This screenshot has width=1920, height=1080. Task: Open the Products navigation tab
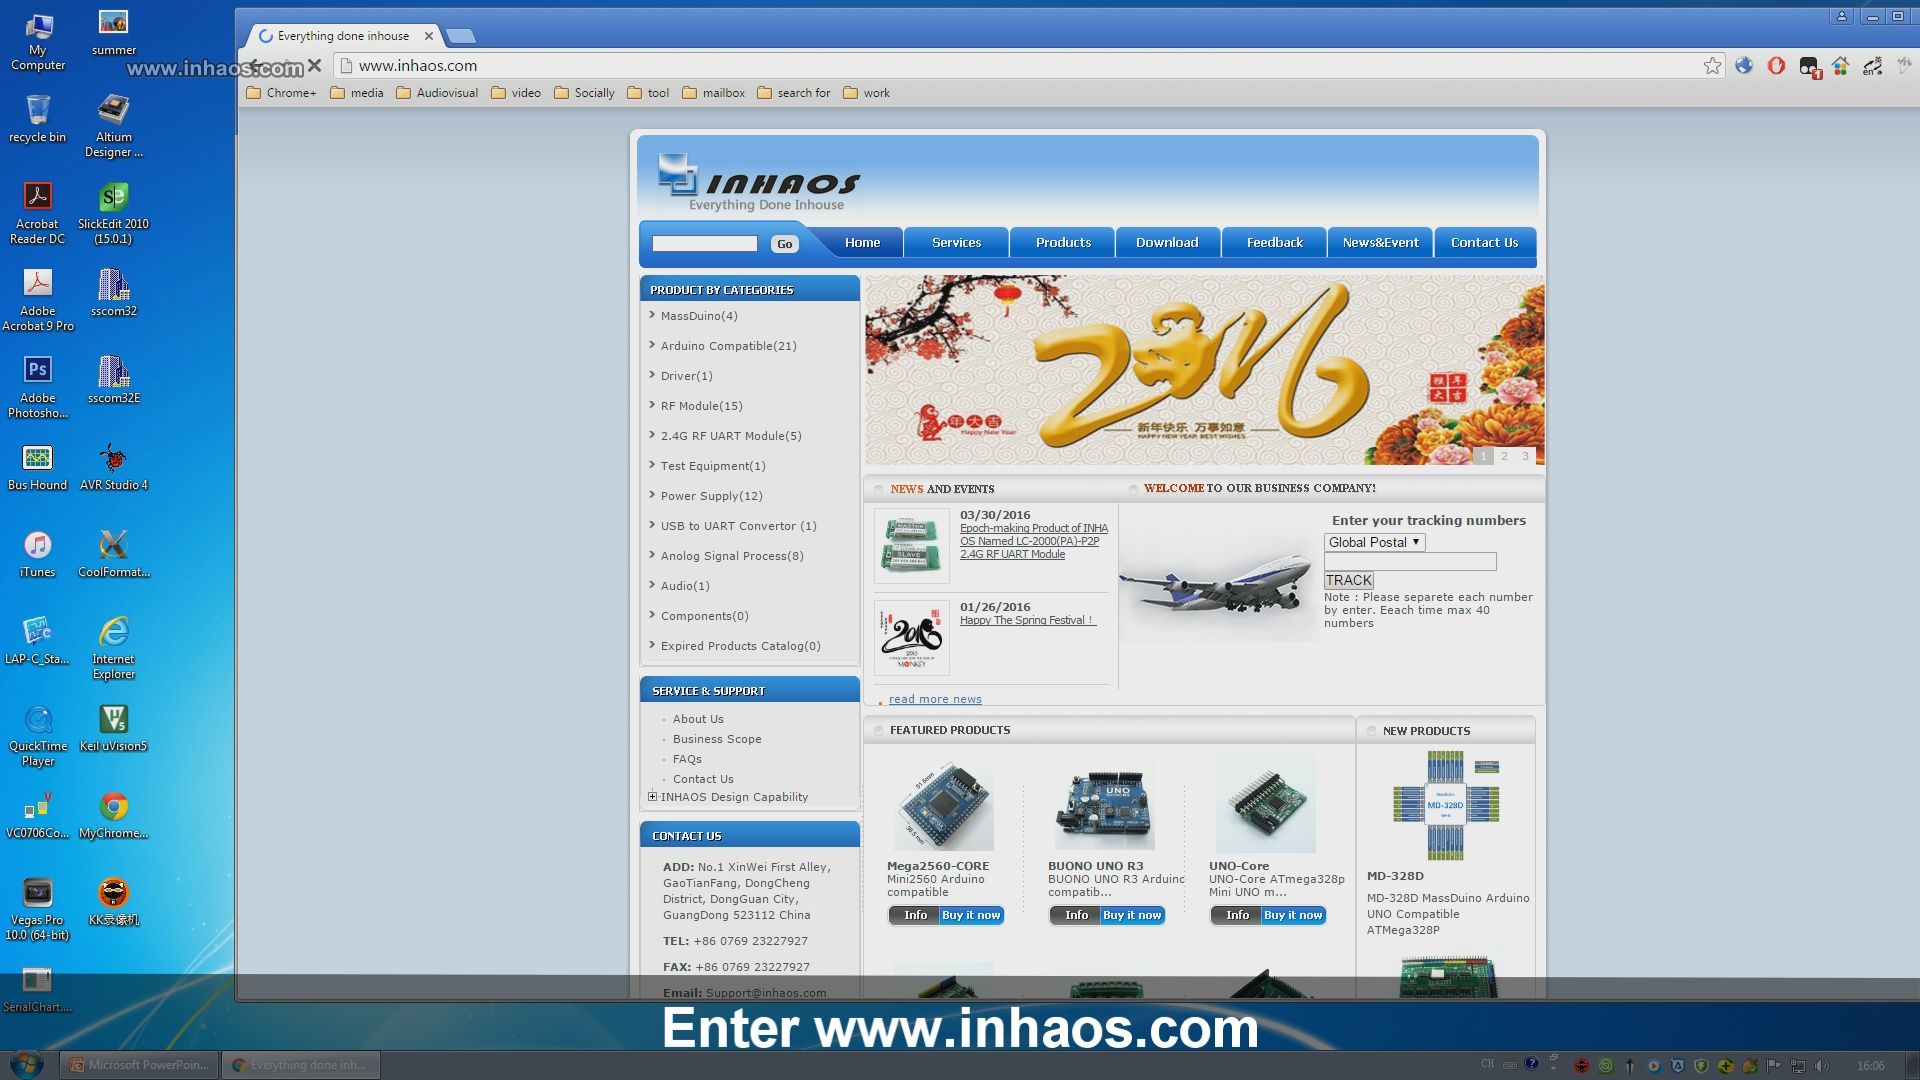(x=1063, y=243)
